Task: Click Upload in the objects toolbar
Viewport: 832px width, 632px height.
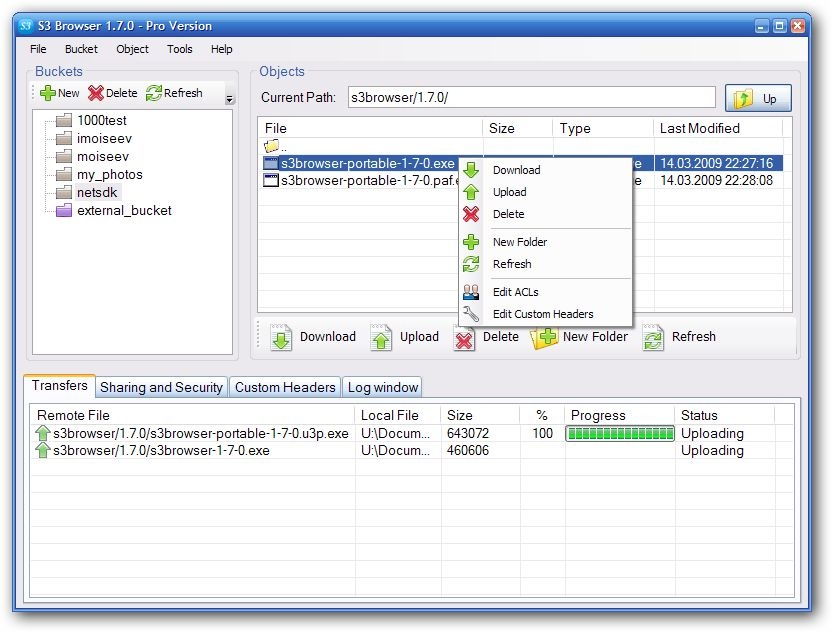Action: [405, 337]
